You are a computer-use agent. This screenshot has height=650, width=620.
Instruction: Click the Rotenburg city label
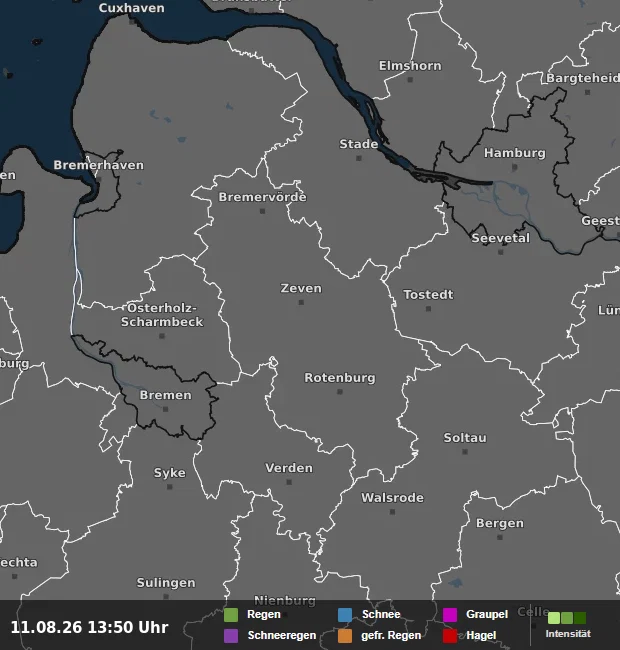coord(340,378)
